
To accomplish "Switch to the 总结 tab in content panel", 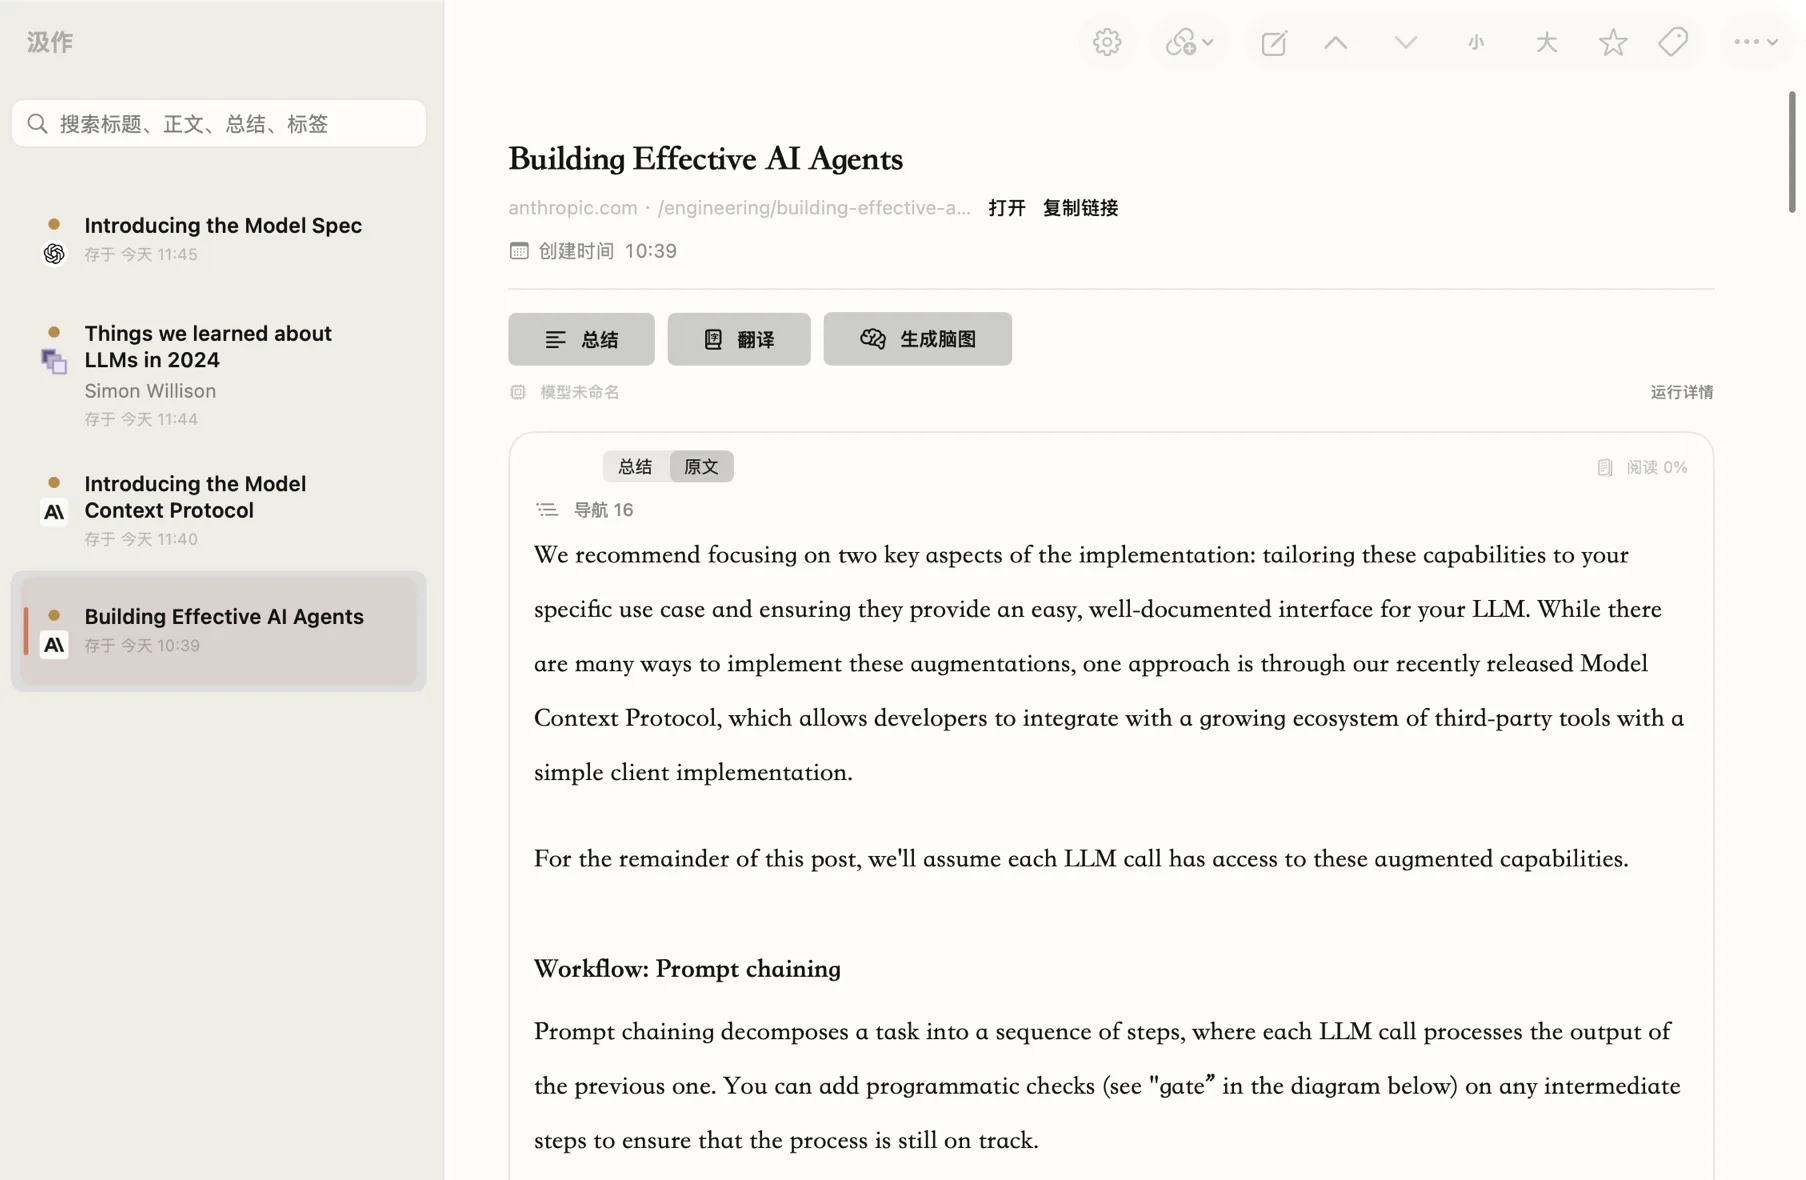I will (x=635, y=466).
